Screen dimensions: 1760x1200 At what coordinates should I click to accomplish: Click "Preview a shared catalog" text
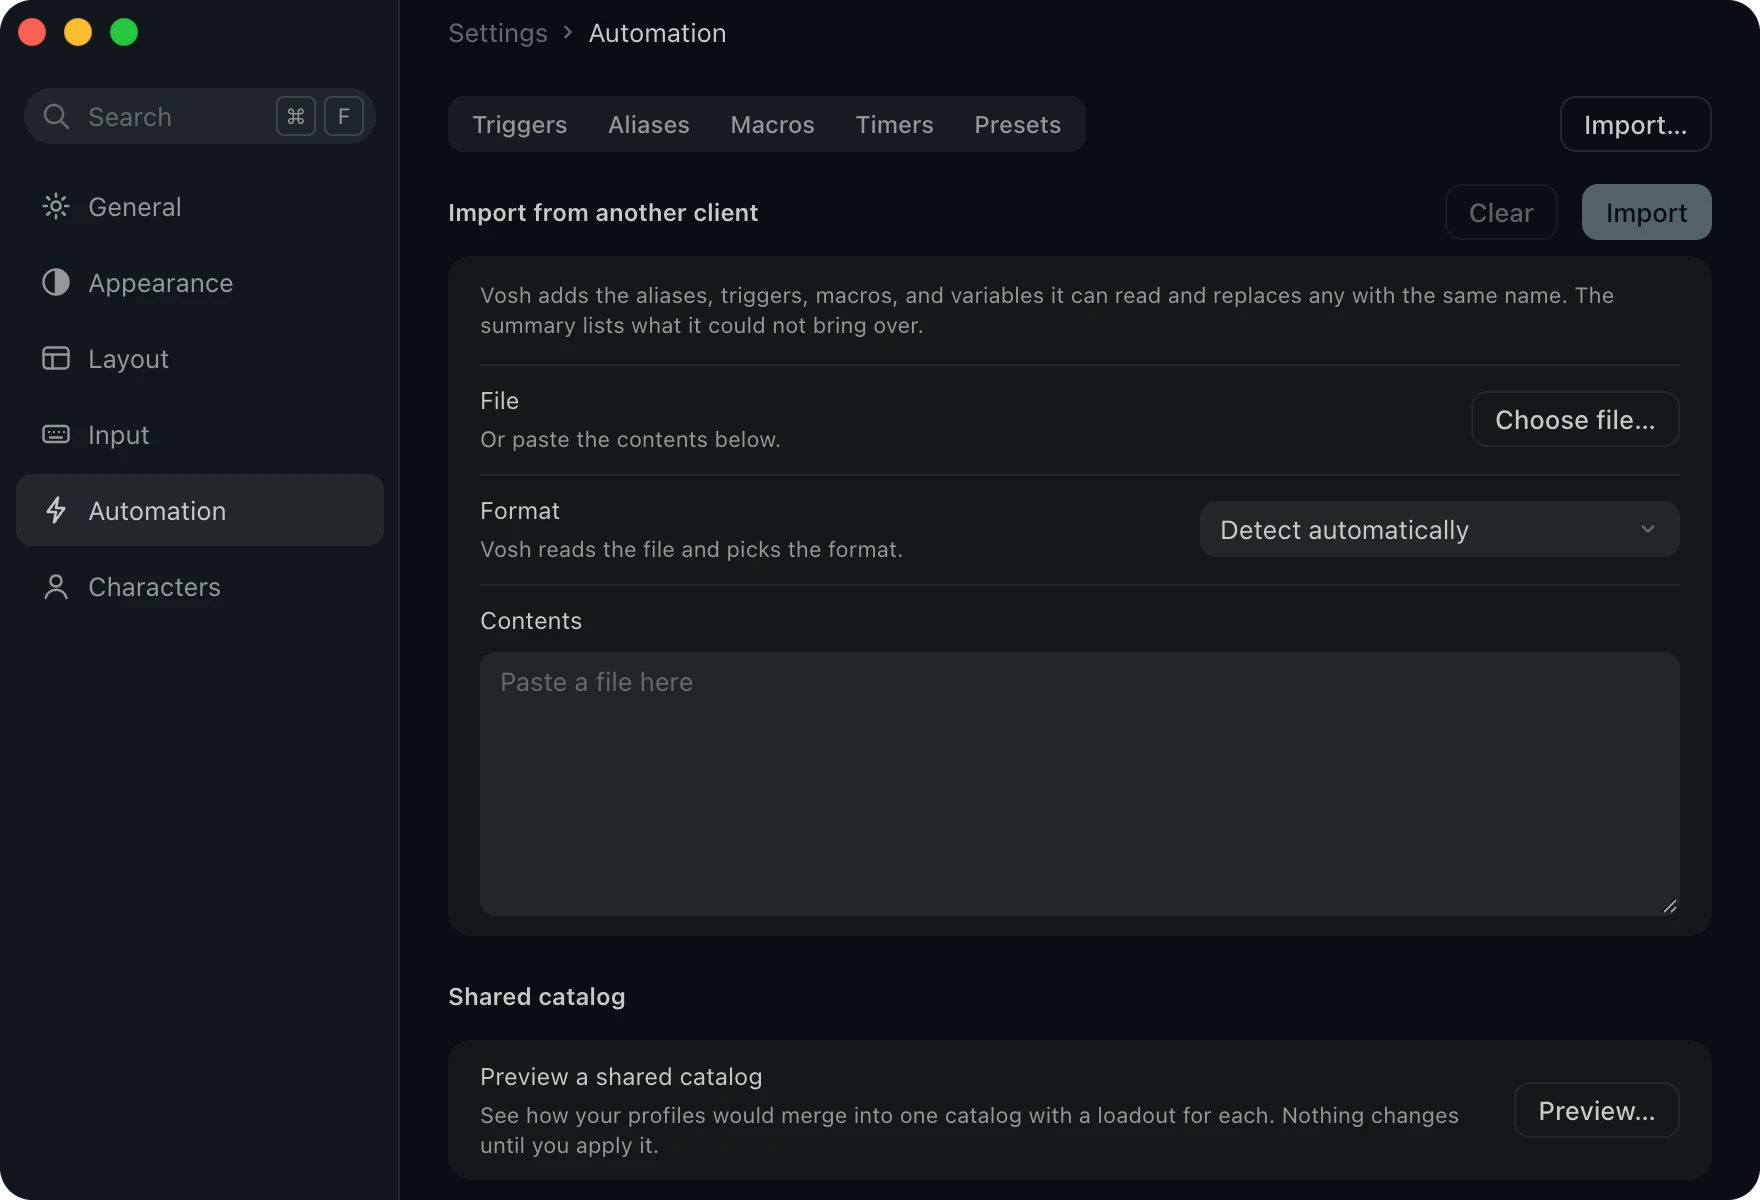tap(621, 1076)
